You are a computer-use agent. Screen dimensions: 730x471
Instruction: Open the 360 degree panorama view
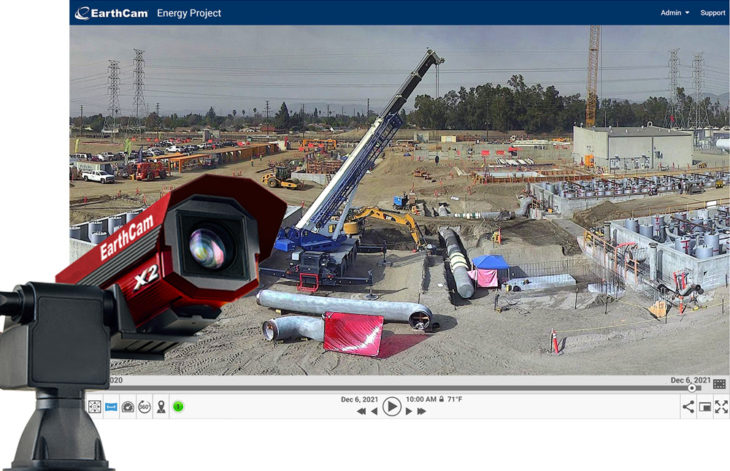[x=144, y=407]
